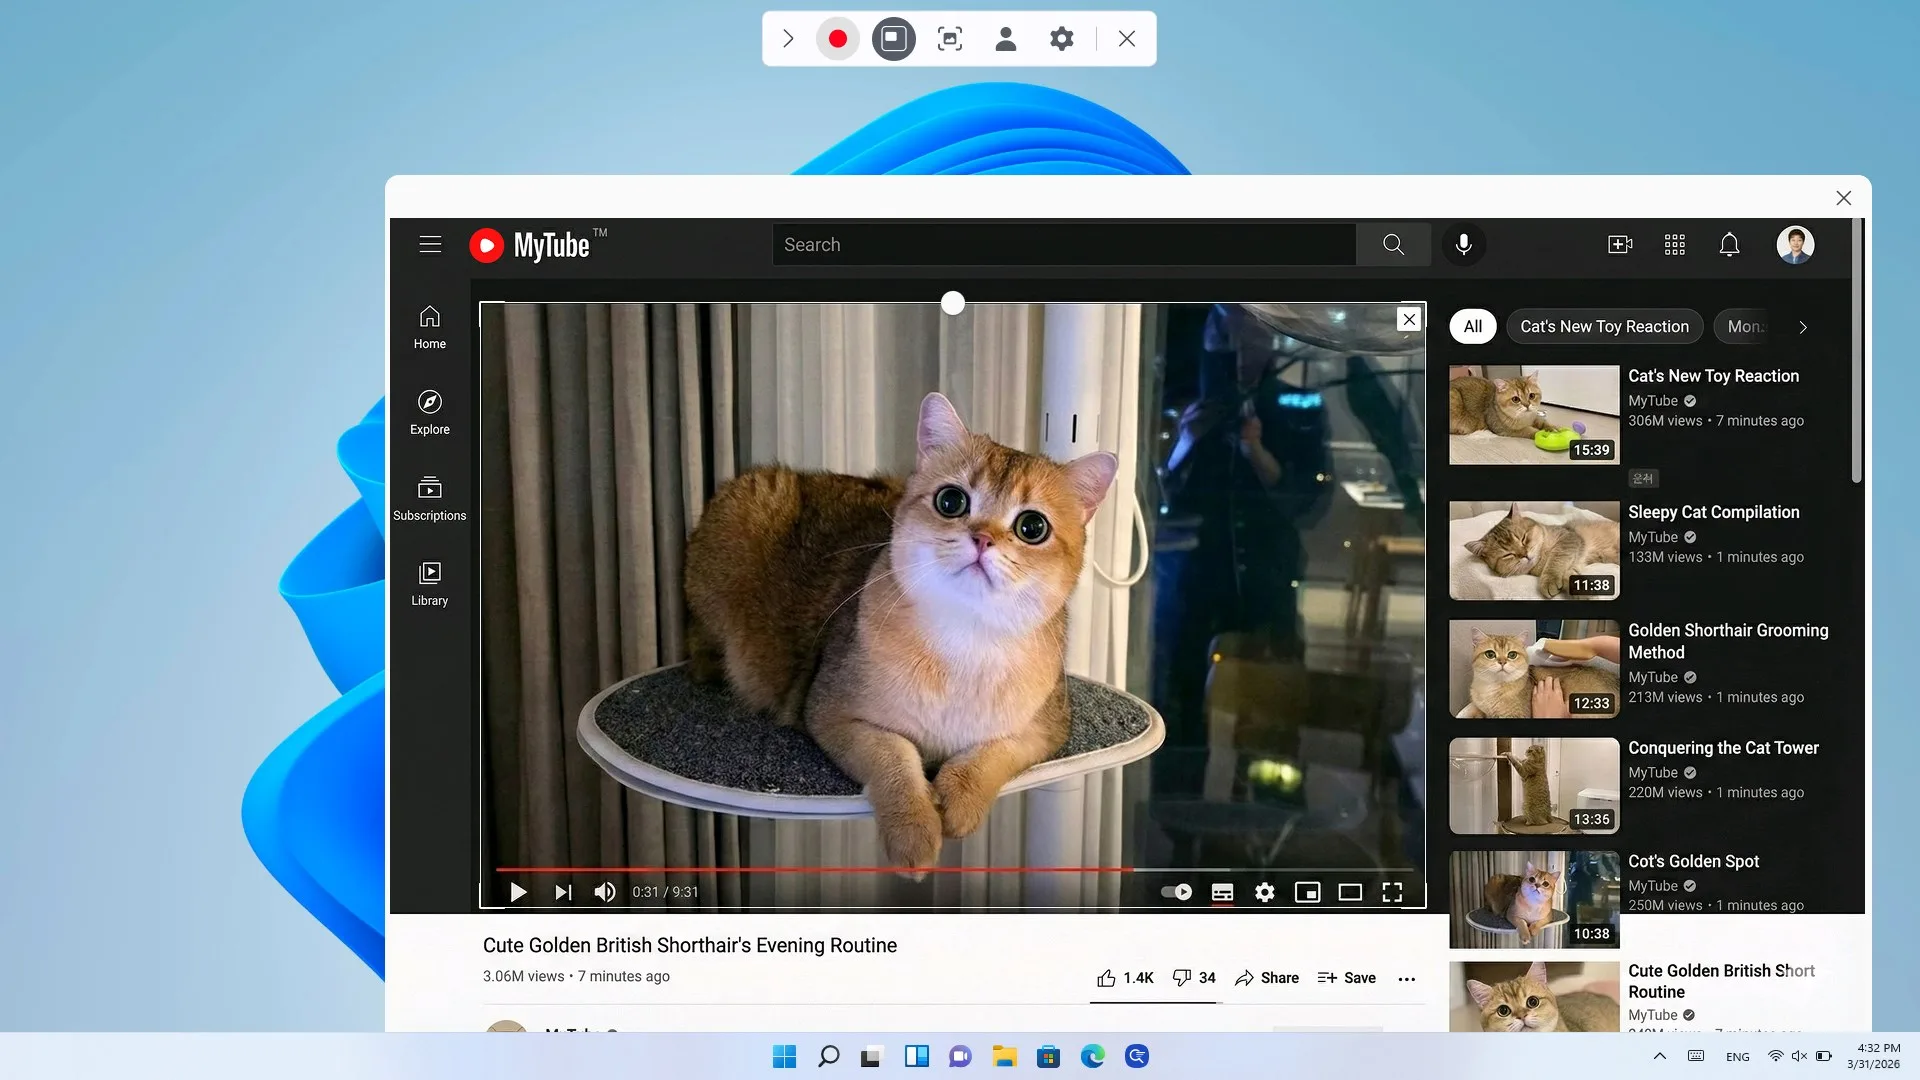Select the Cat's New Toy Reaction chip

1604,327
